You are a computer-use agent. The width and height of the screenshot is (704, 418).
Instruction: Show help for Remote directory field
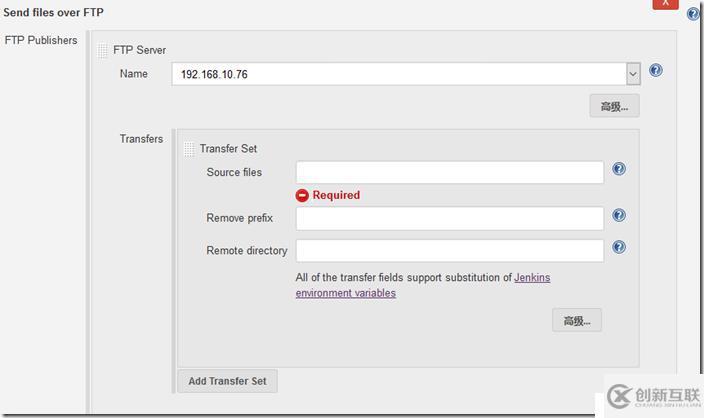(619, 247)
